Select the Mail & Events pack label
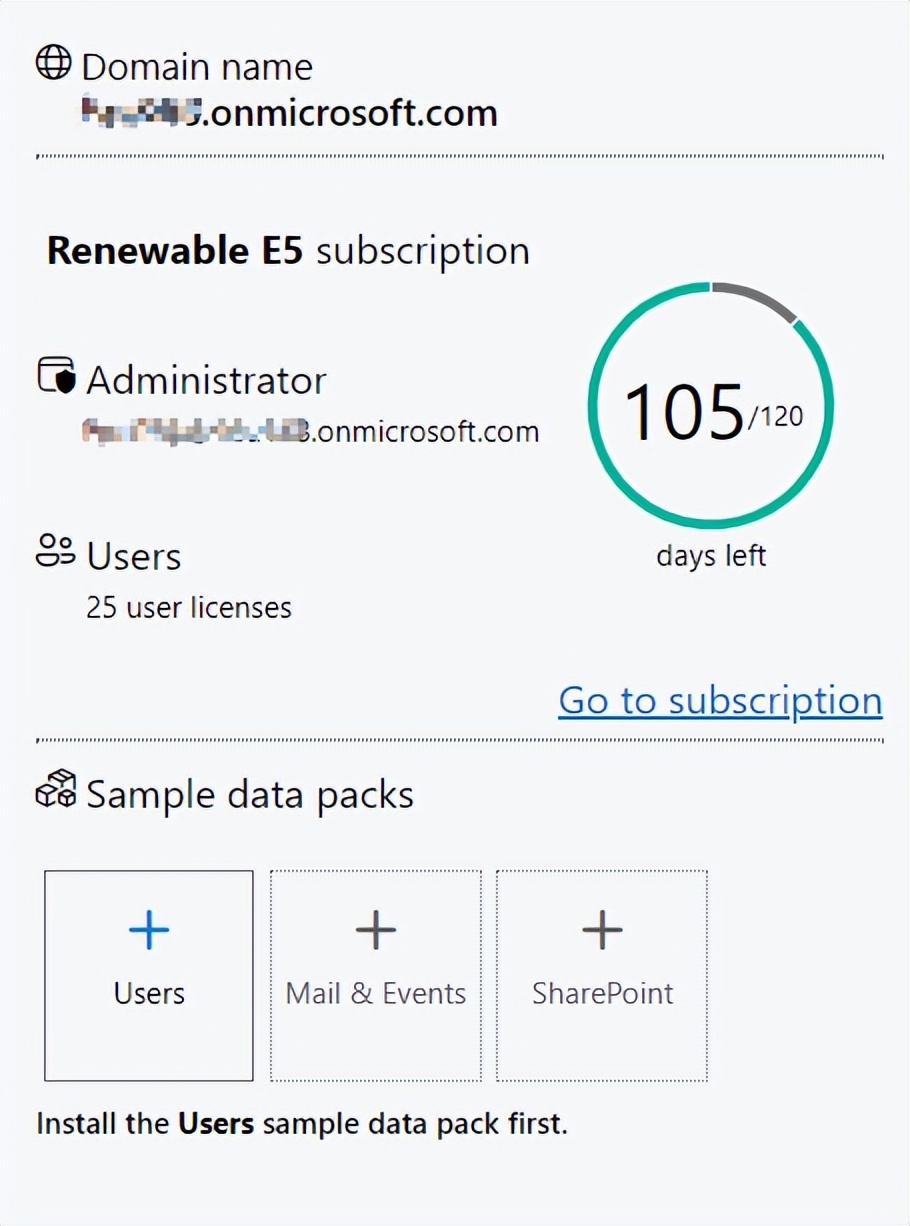The image size is (910, 1226). coord(376,993)
